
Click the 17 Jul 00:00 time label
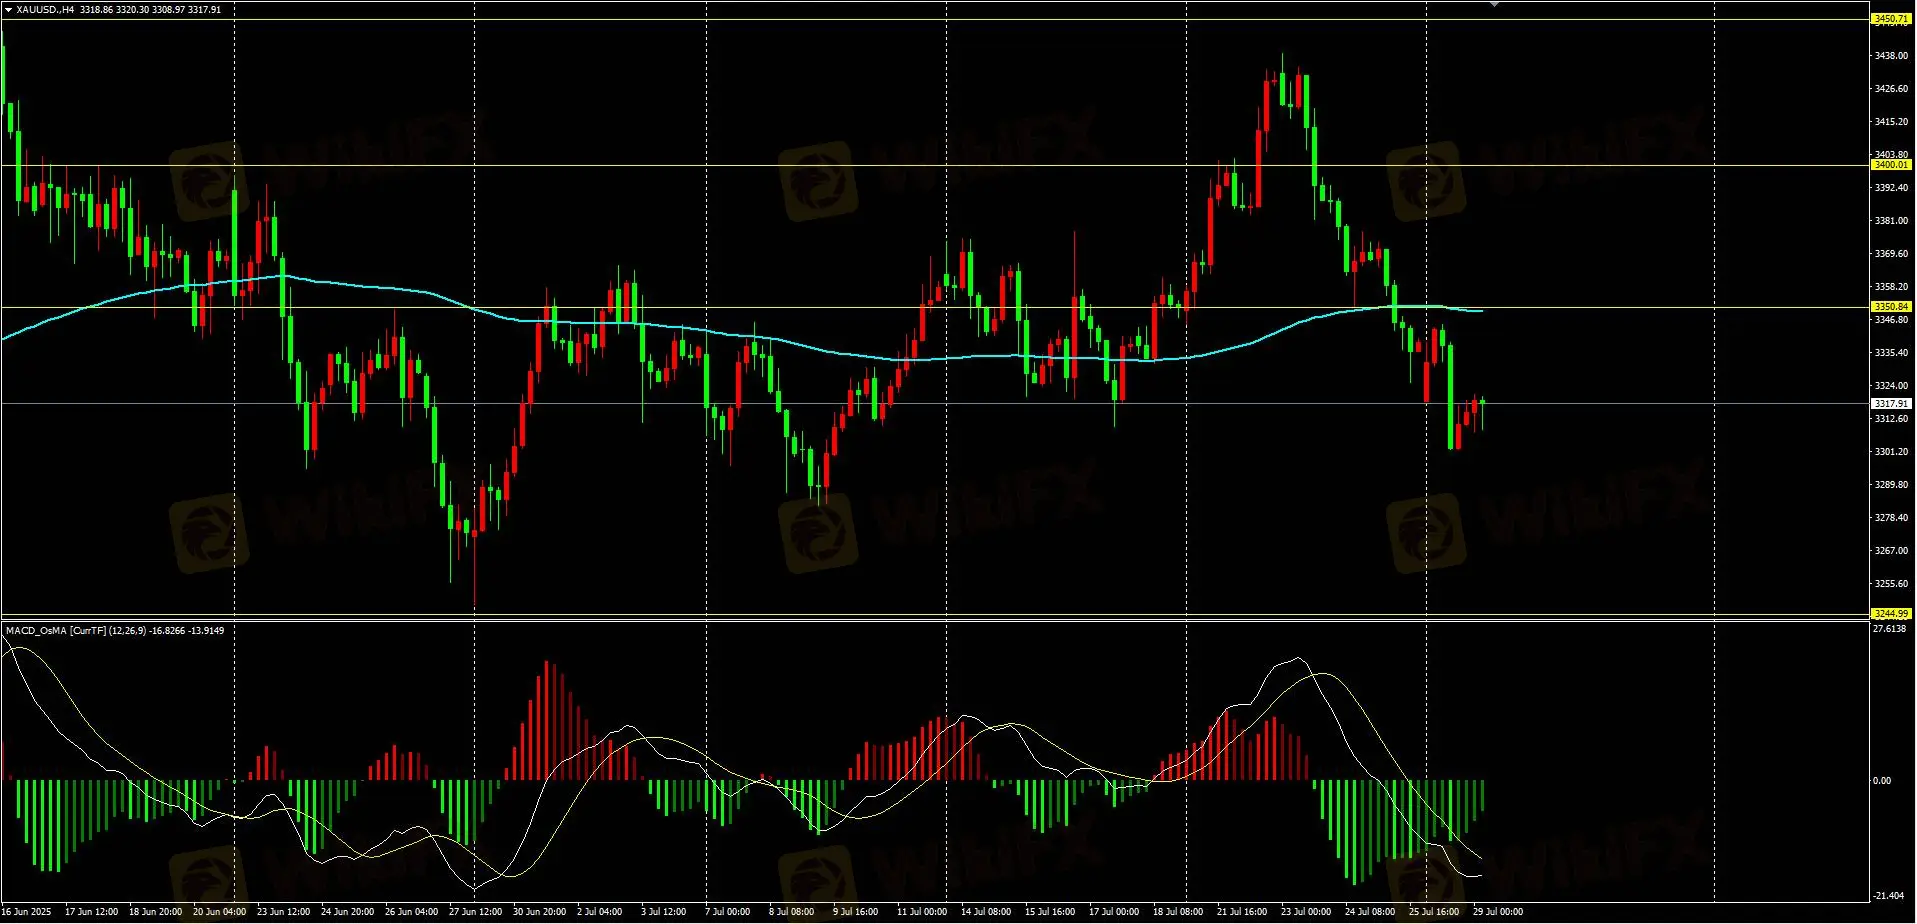pos(1114,912)
